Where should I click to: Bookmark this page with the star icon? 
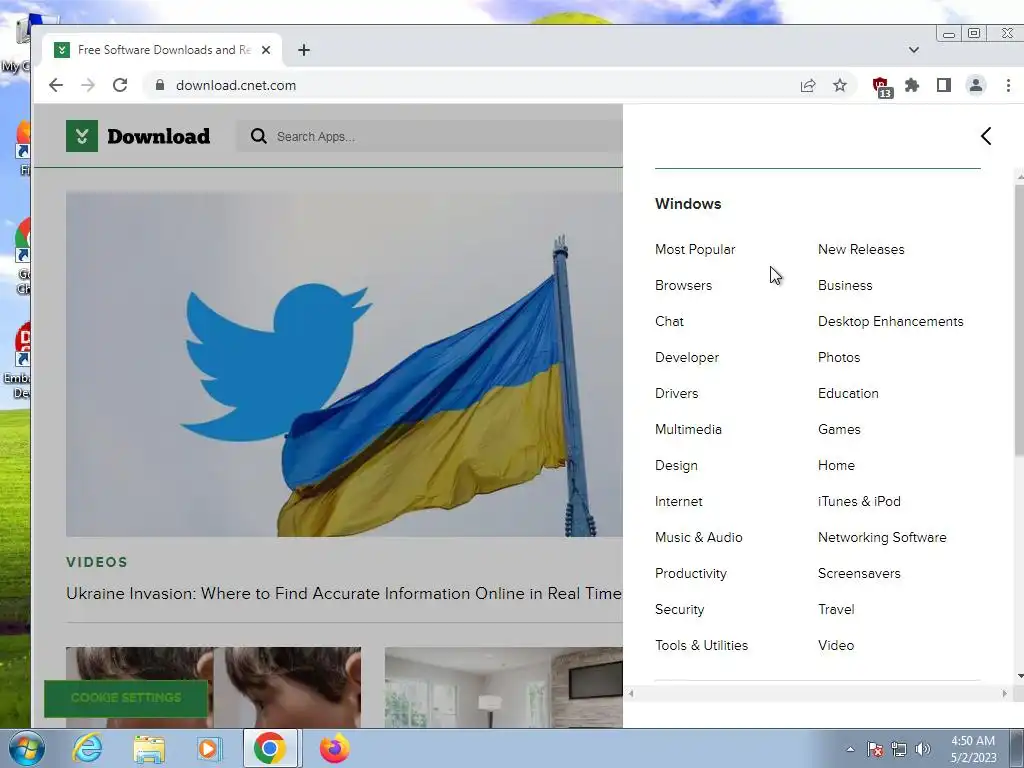pos(840,86)
